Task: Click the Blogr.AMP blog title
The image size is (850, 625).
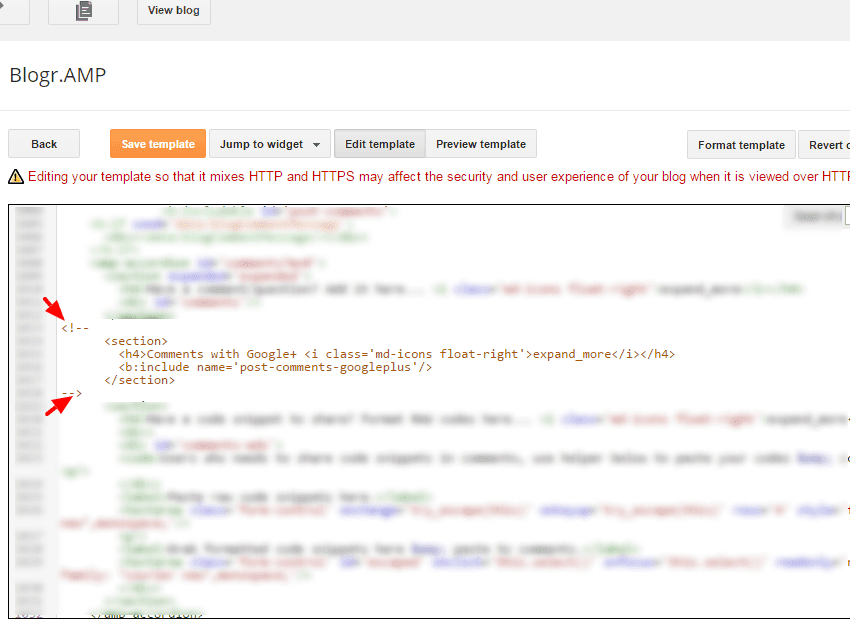Action: coord(57,75)
